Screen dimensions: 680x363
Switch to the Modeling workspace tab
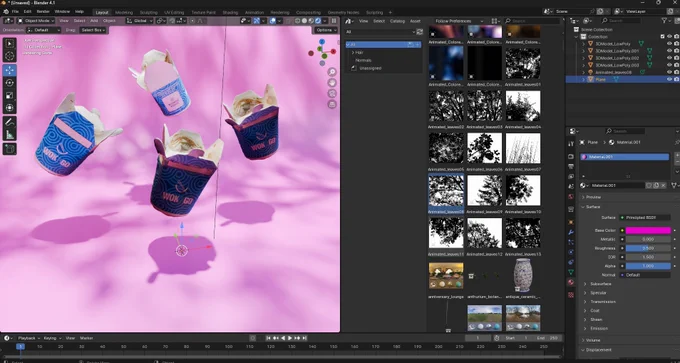click(x=124, y=12)
